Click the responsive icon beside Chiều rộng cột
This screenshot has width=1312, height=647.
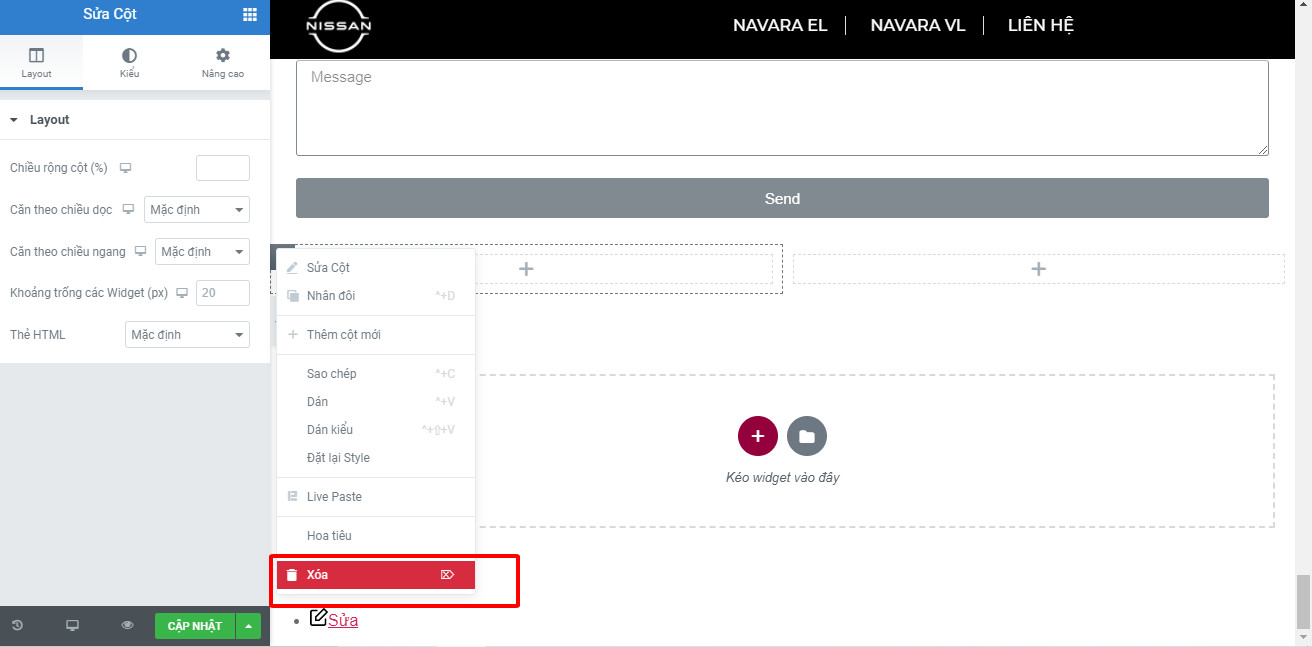click(x=126, y=168)
